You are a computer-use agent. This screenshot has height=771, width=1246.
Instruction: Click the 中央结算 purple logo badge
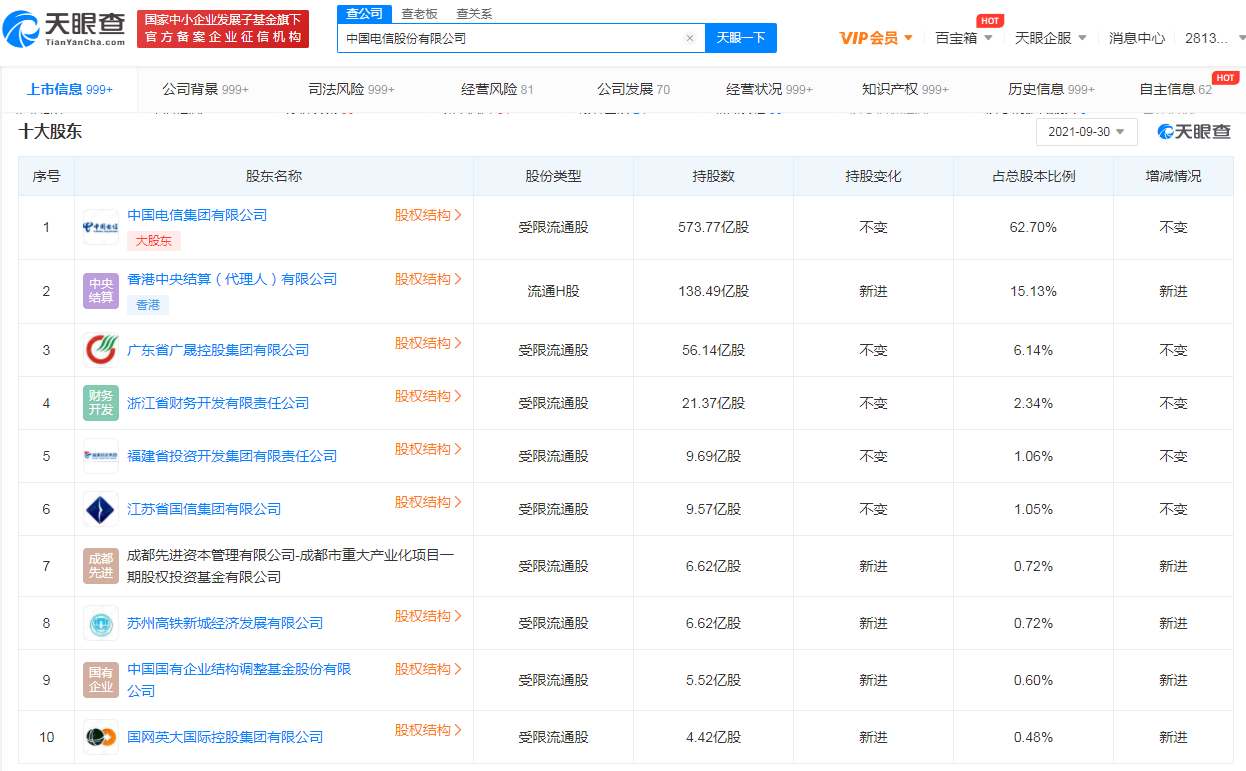click(x=101, y=291)
